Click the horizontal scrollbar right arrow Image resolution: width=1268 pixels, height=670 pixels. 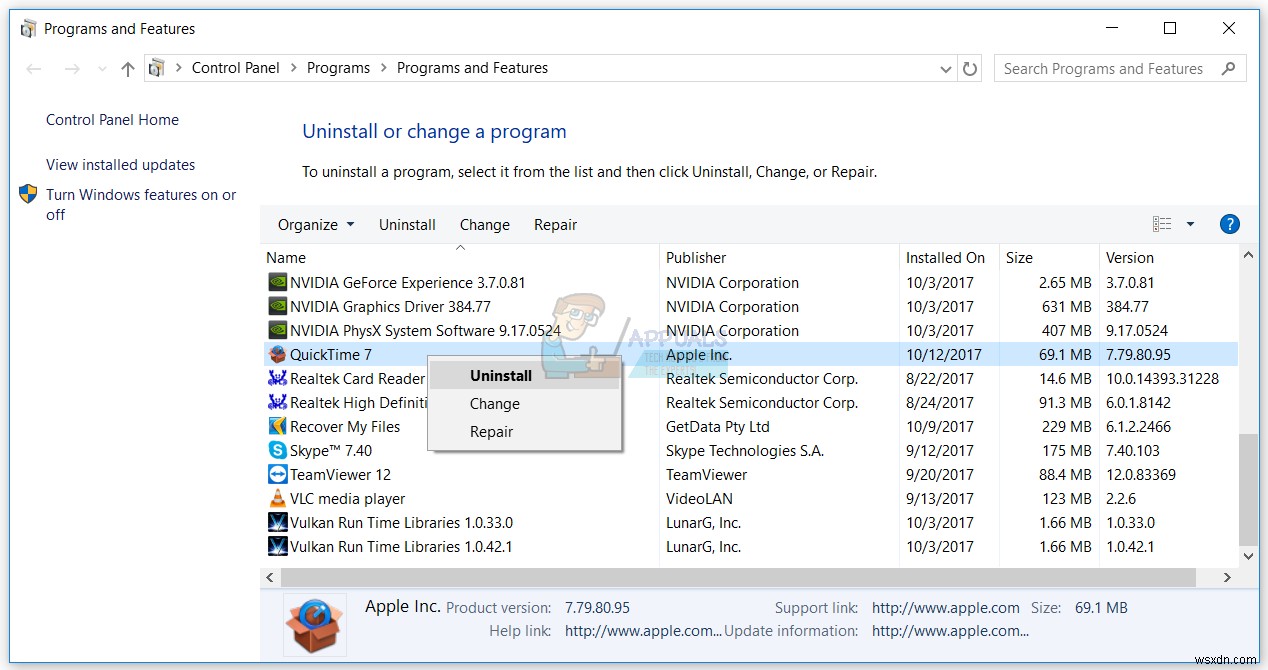[1226, 577]
